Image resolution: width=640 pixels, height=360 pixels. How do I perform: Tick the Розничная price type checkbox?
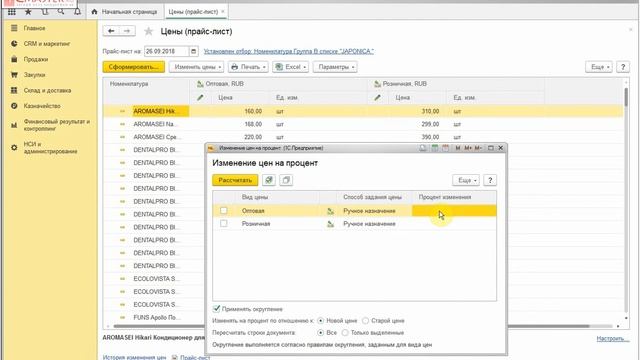224,224
